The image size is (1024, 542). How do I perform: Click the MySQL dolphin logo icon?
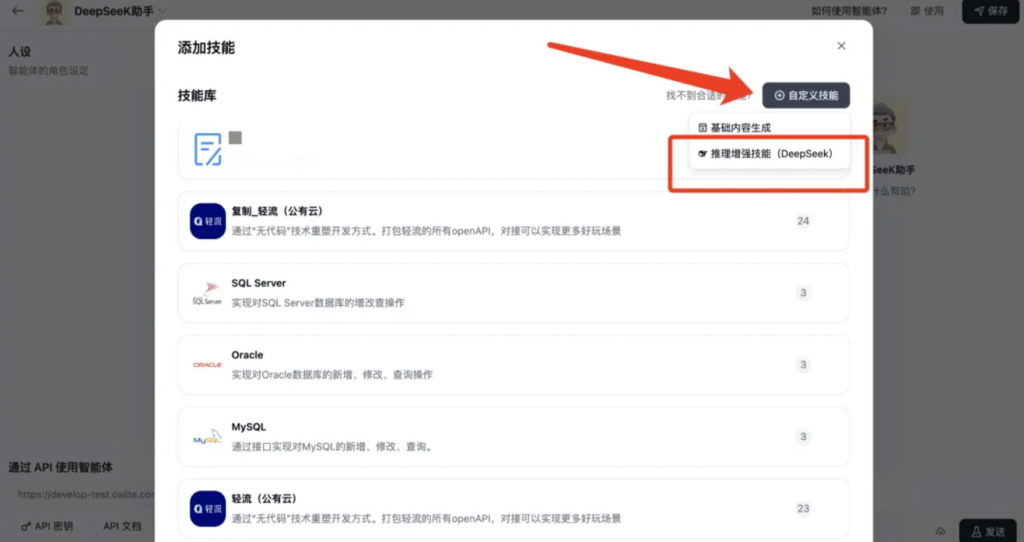pyautogui.click(x=207, y=437)
